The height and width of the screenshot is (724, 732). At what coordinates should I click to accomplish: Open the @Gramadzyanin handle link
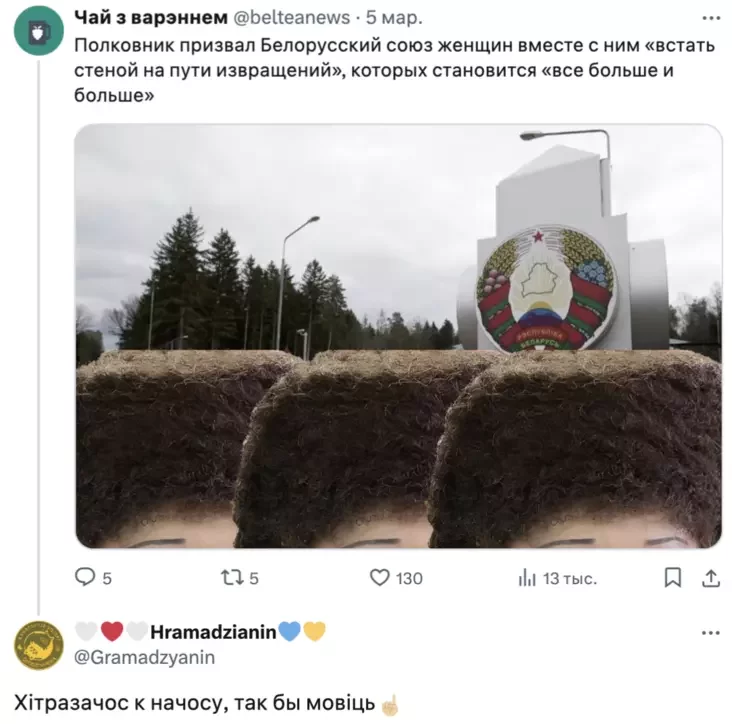[145, 657]
